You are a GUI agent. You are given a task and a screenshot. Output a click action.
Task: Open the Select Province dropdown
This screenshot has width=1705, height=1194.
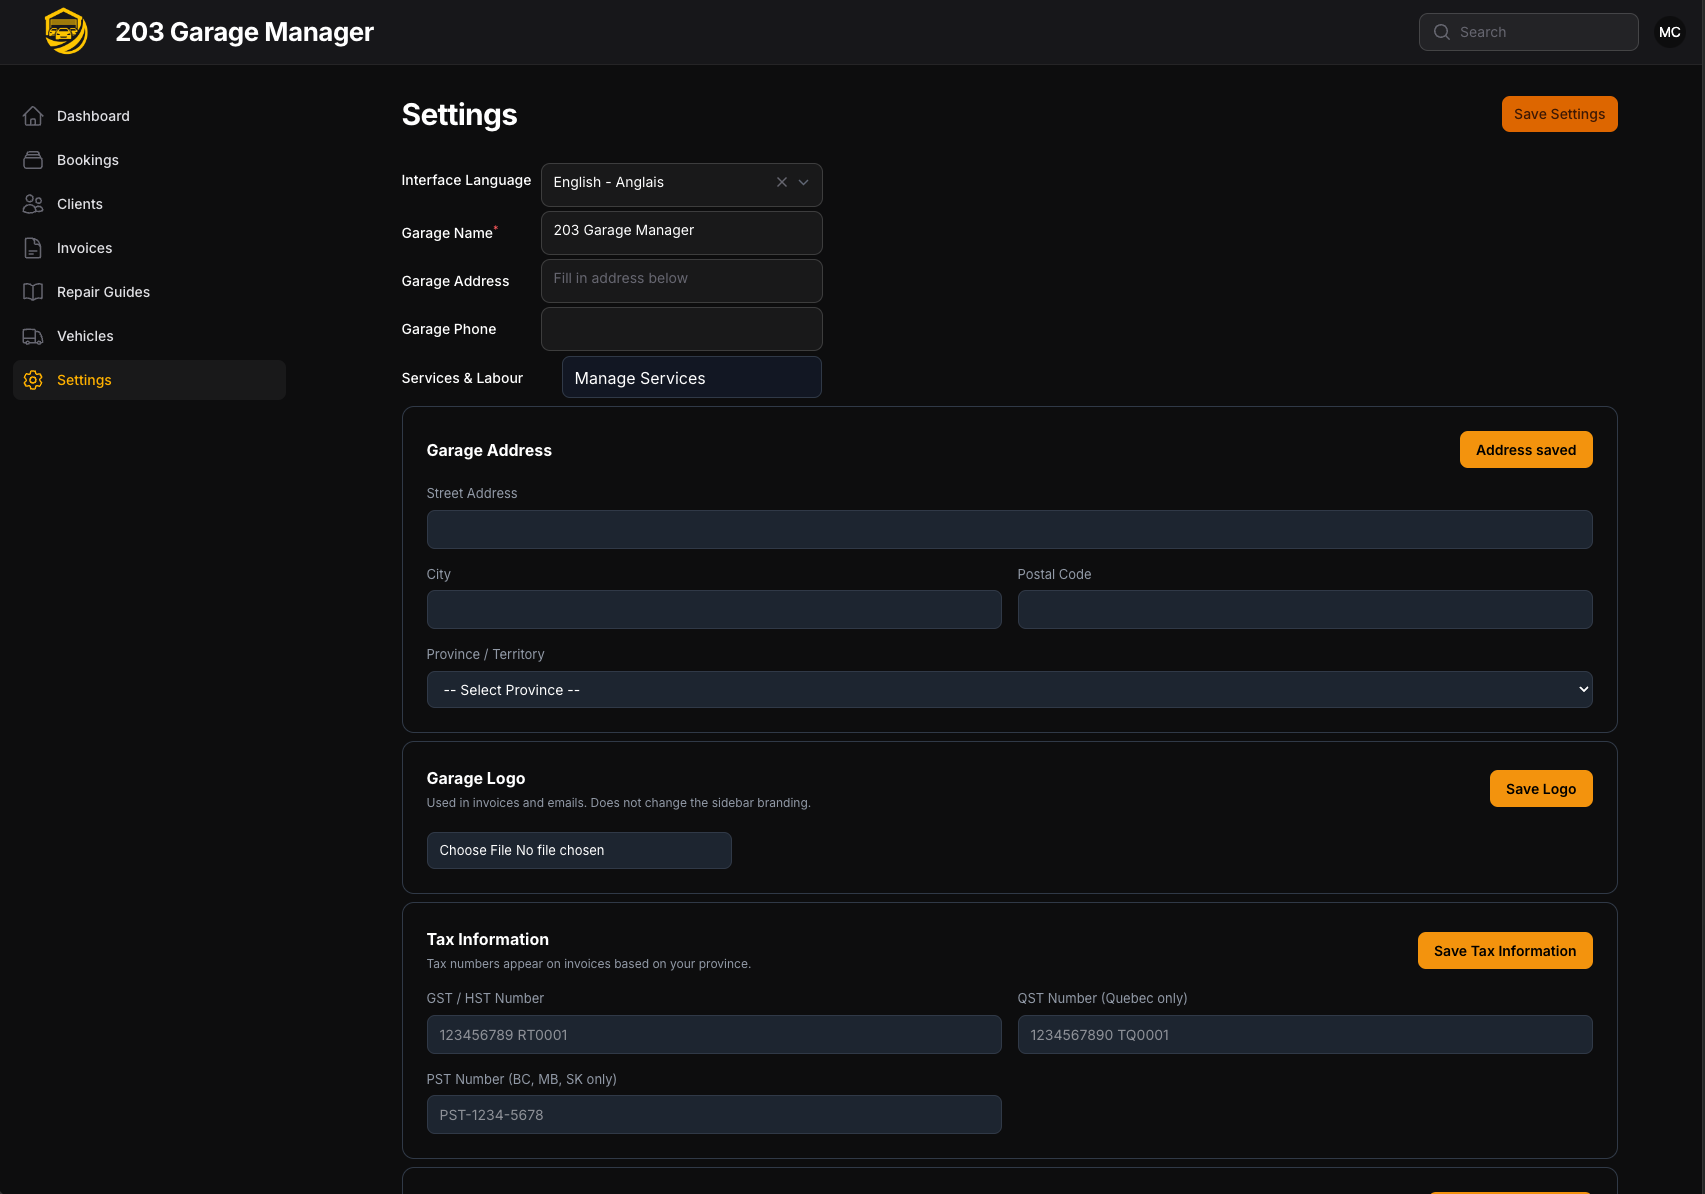click(x=1009, y=690)
